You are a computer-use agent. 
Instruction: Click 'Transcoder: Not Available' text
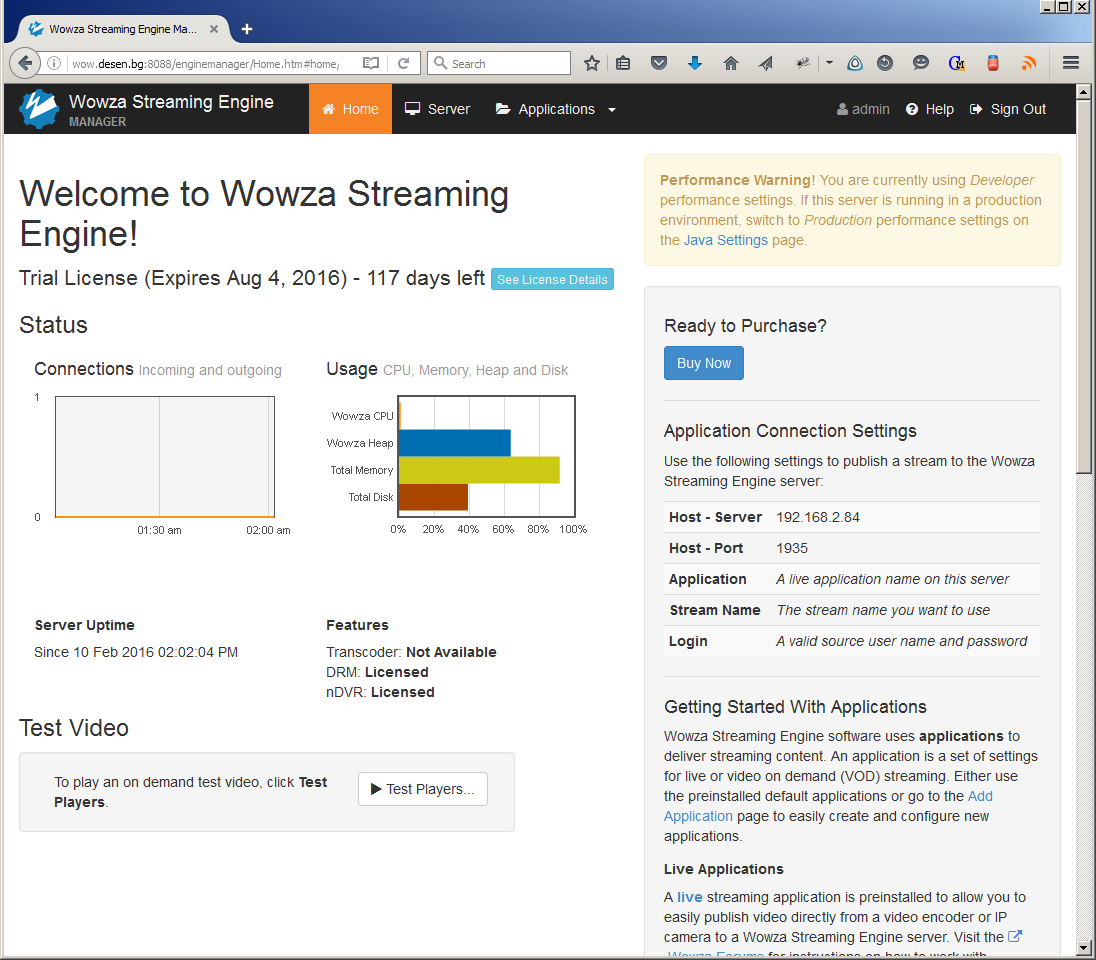click(x=411, y=652)
